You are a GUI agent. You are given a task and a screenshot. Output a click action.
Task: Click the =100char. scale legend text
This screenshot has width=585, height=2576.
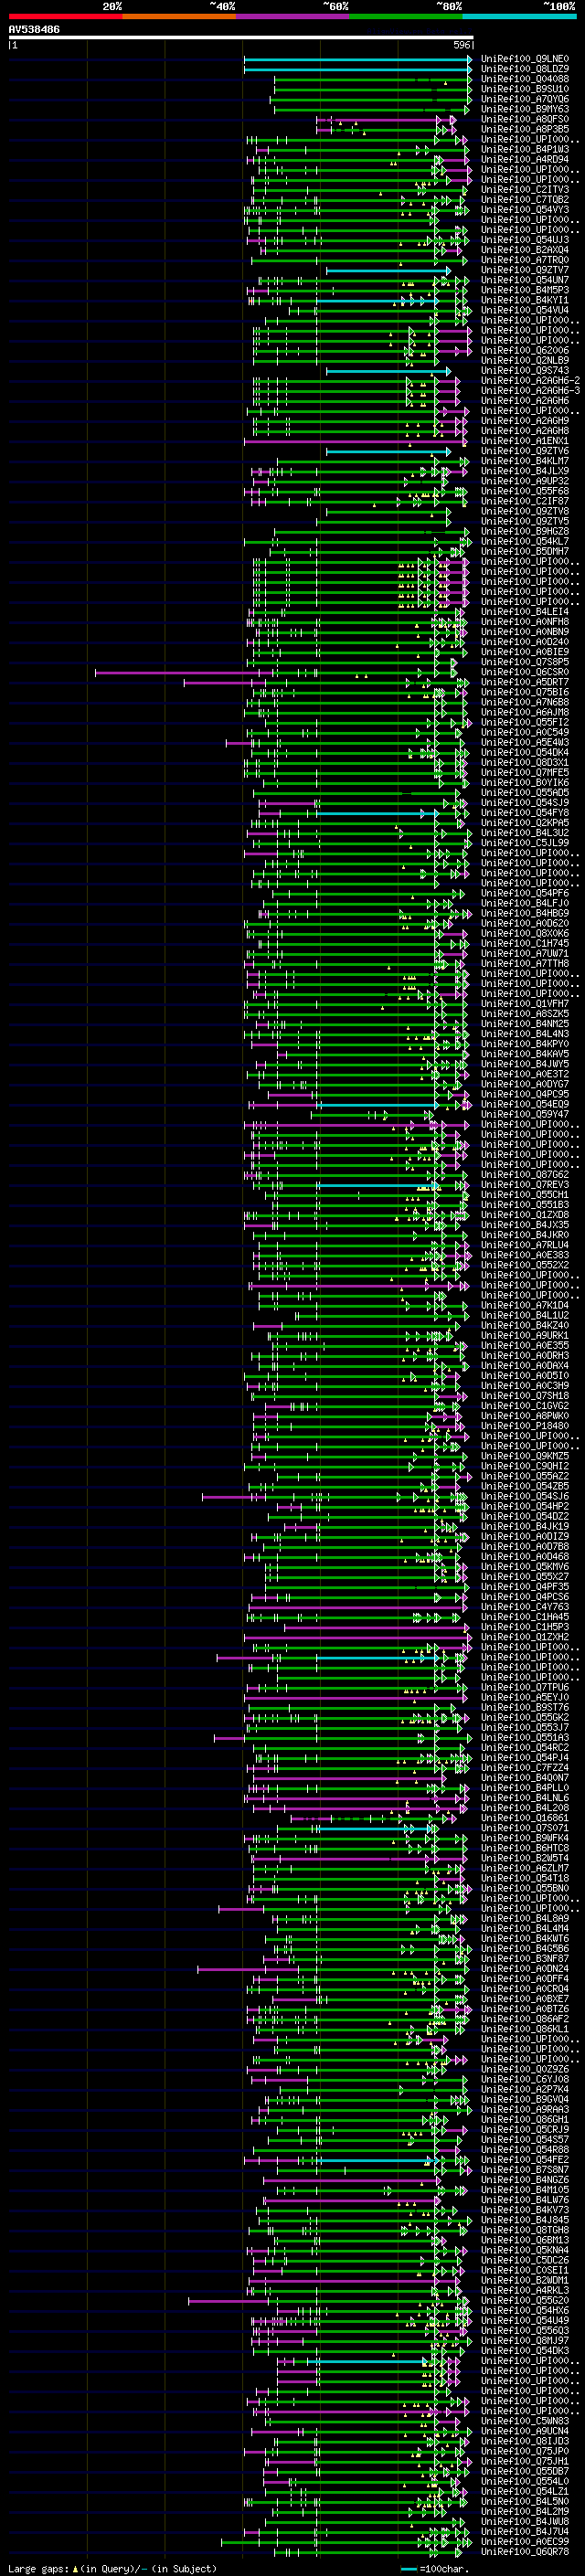[x=443, y=2568]
